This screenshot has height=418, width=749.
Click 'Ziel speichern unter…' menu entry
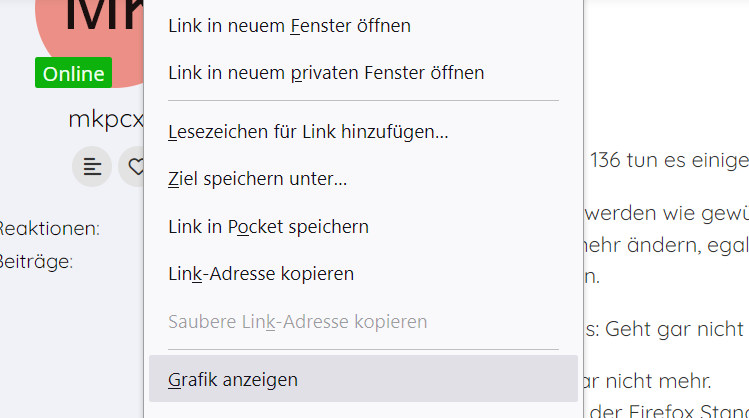[x=258, y=179]
